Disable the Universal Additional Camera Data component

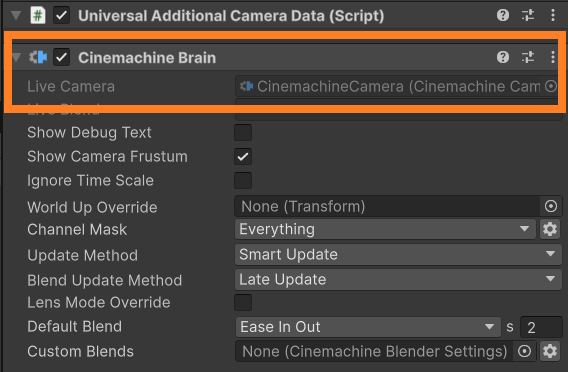tap(62, 16)
